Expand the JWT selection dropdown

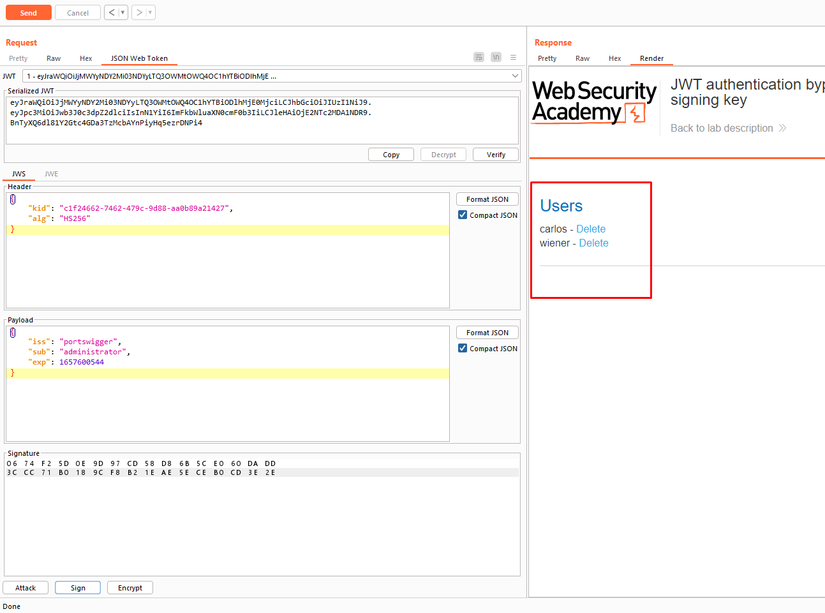tap(515, 76)
